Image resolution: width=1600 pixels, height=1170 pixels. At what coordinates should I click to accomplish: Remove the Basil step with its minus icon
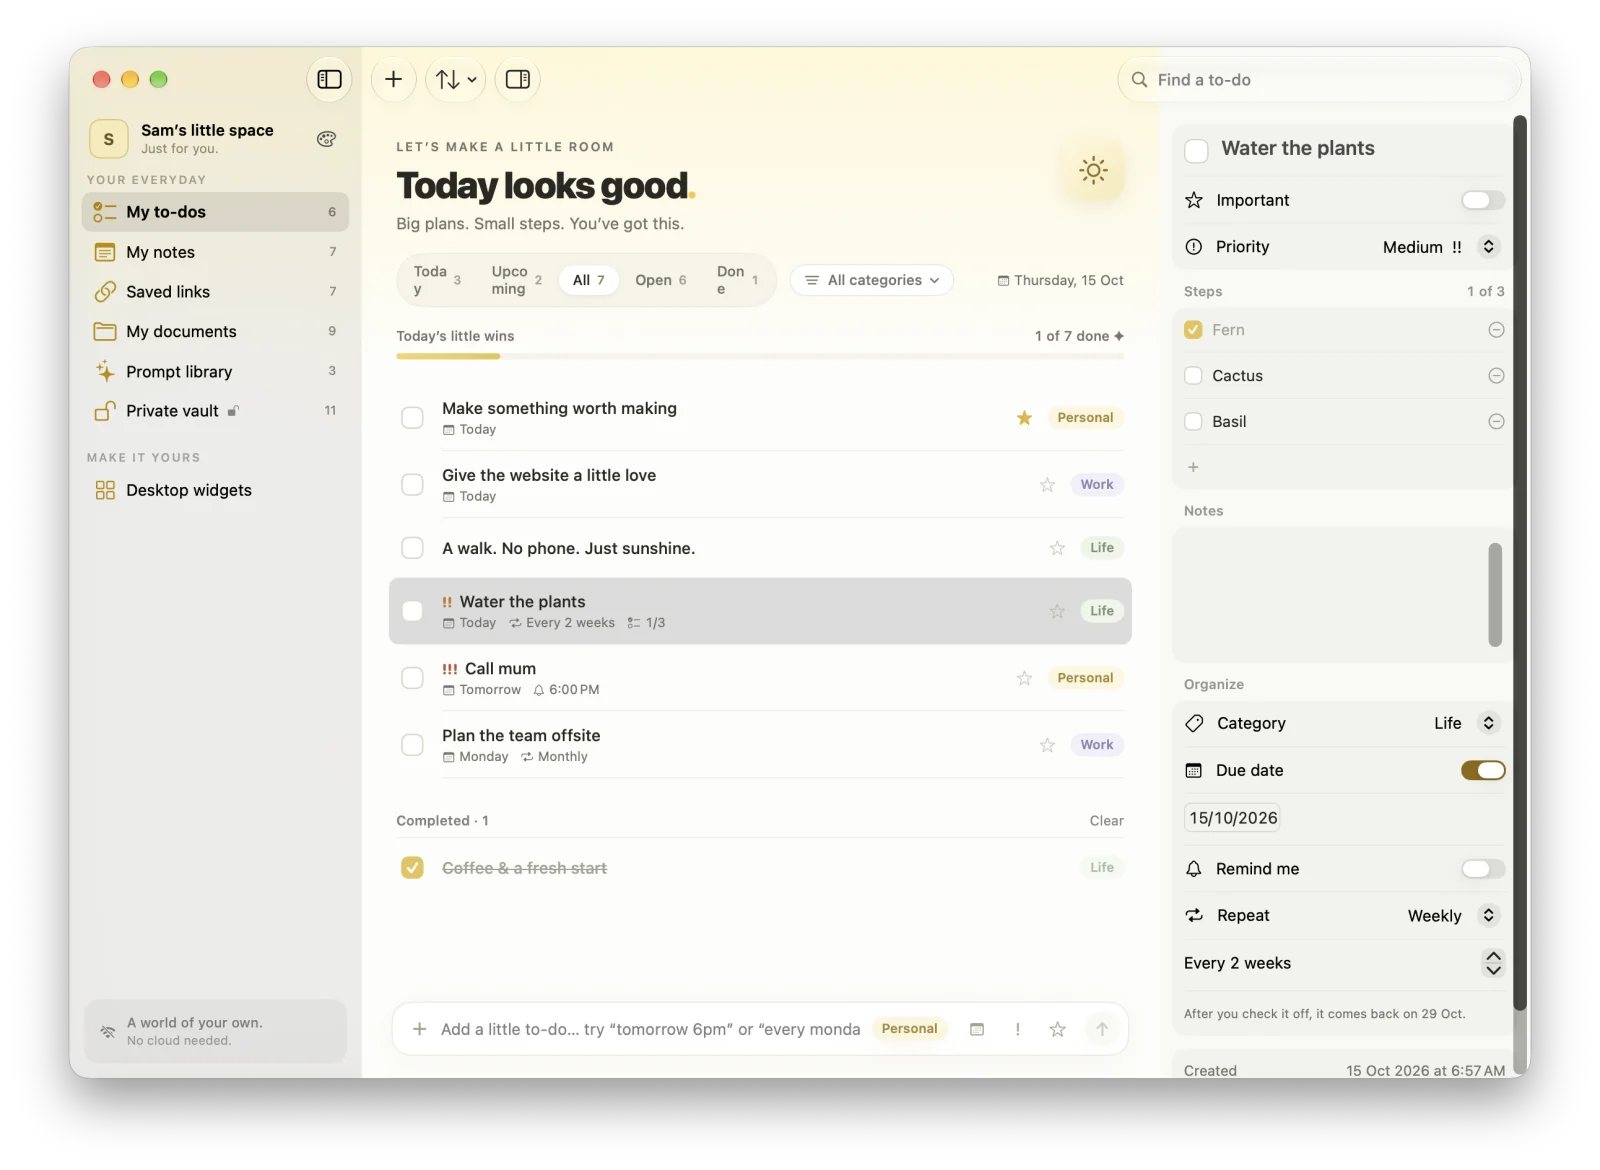1496,422
